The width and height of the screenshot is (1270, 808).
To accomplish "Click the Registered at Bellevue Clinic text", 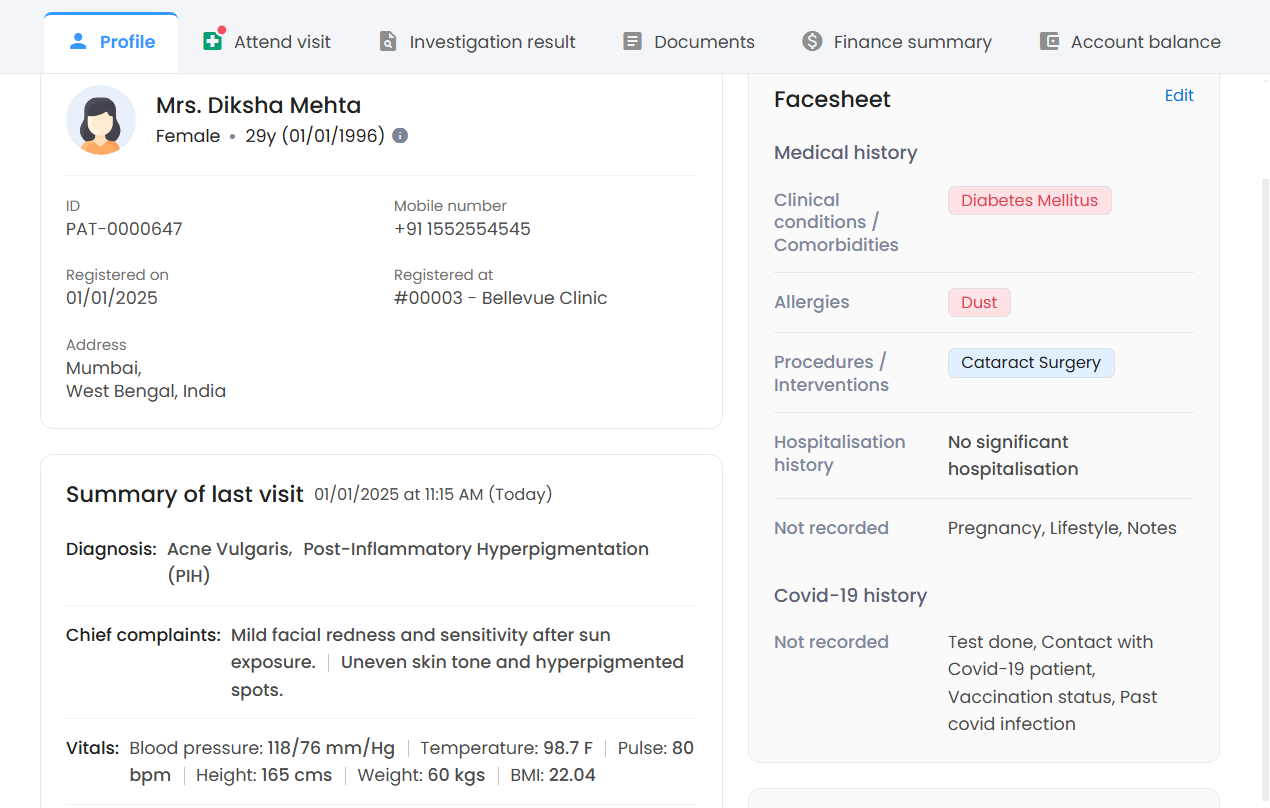I will pyautogui.click(x=500, y=298).
